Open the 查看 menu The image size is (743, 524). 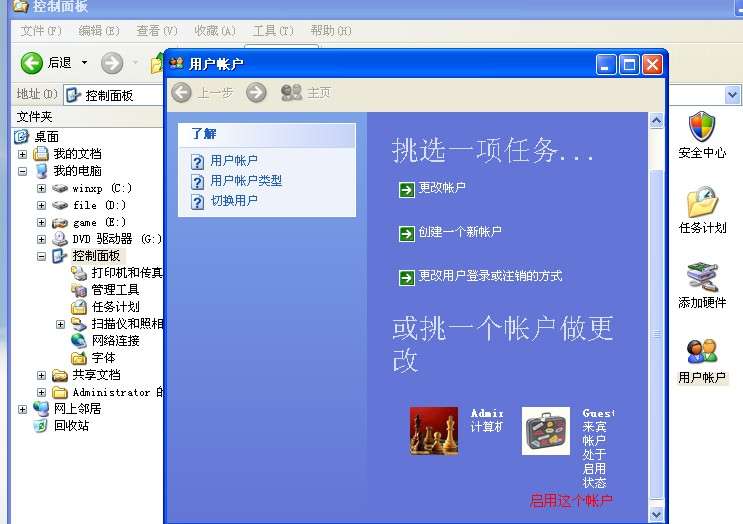[157, 31]
